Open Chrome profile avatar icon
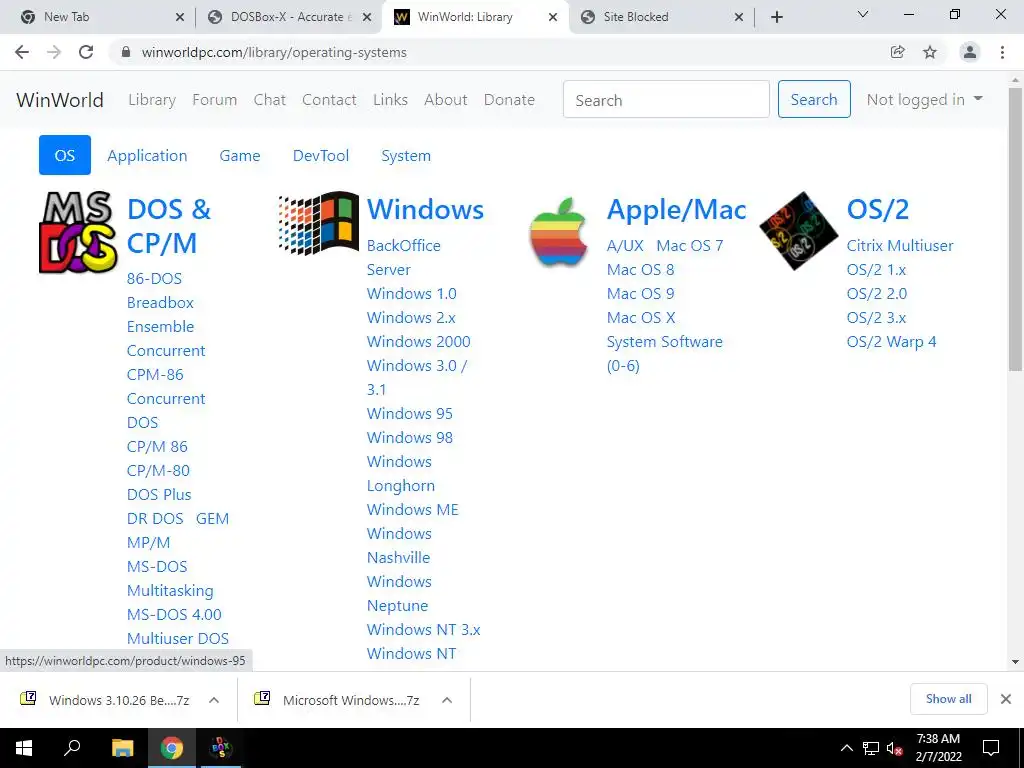 click(x=970, y=52)
